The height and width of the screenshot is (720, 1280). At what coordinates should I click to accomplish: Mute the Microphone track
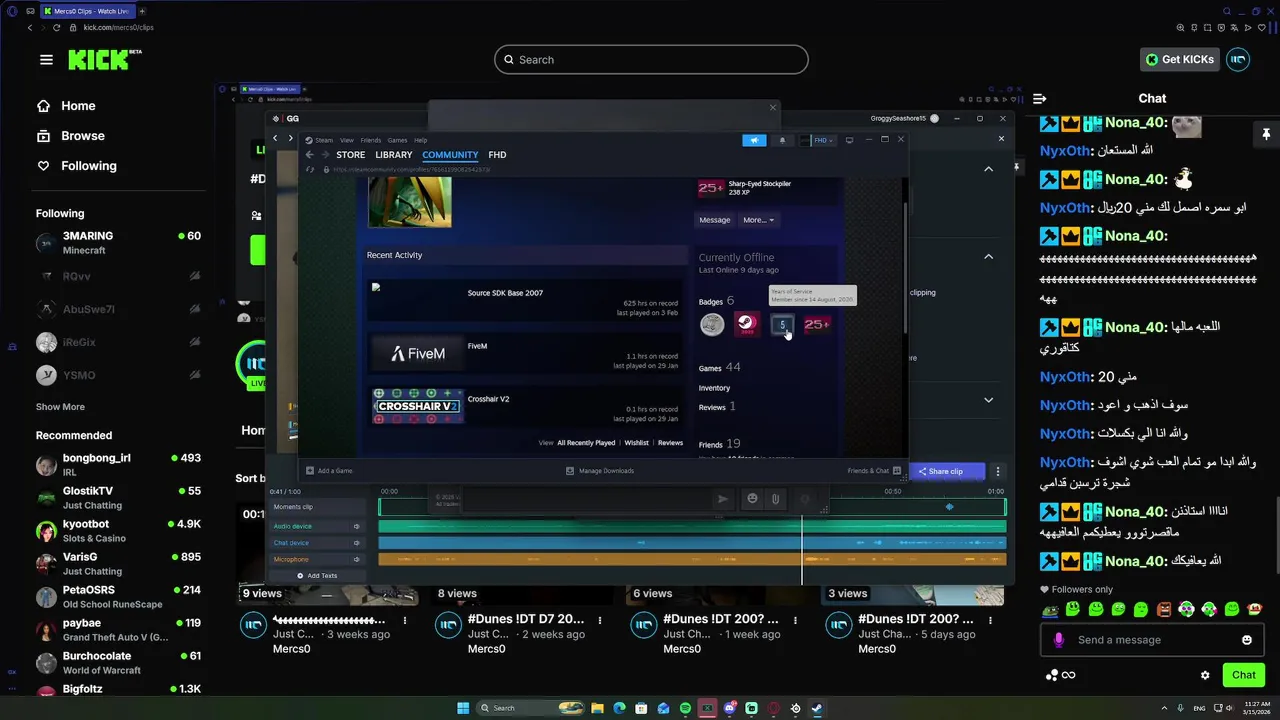click(x=356, y=559)
